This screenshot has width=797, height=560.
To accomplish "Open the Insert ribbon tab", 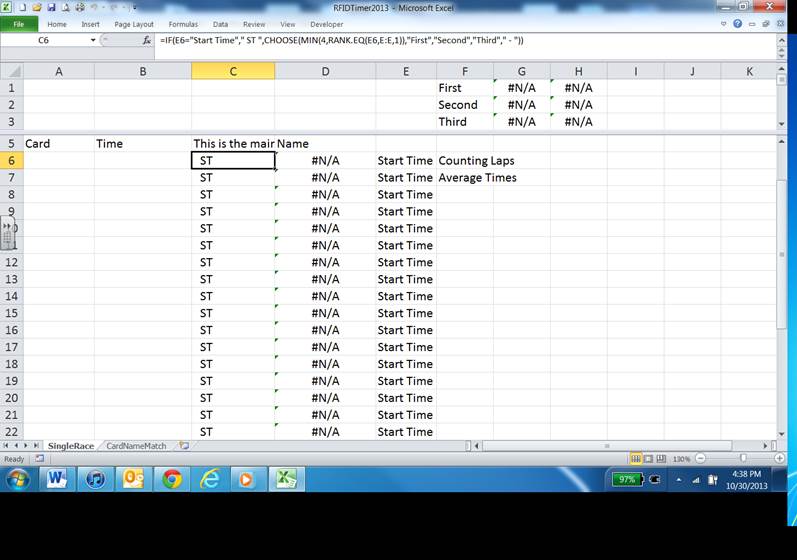I will pyautogui.click(x=90, y=24).
